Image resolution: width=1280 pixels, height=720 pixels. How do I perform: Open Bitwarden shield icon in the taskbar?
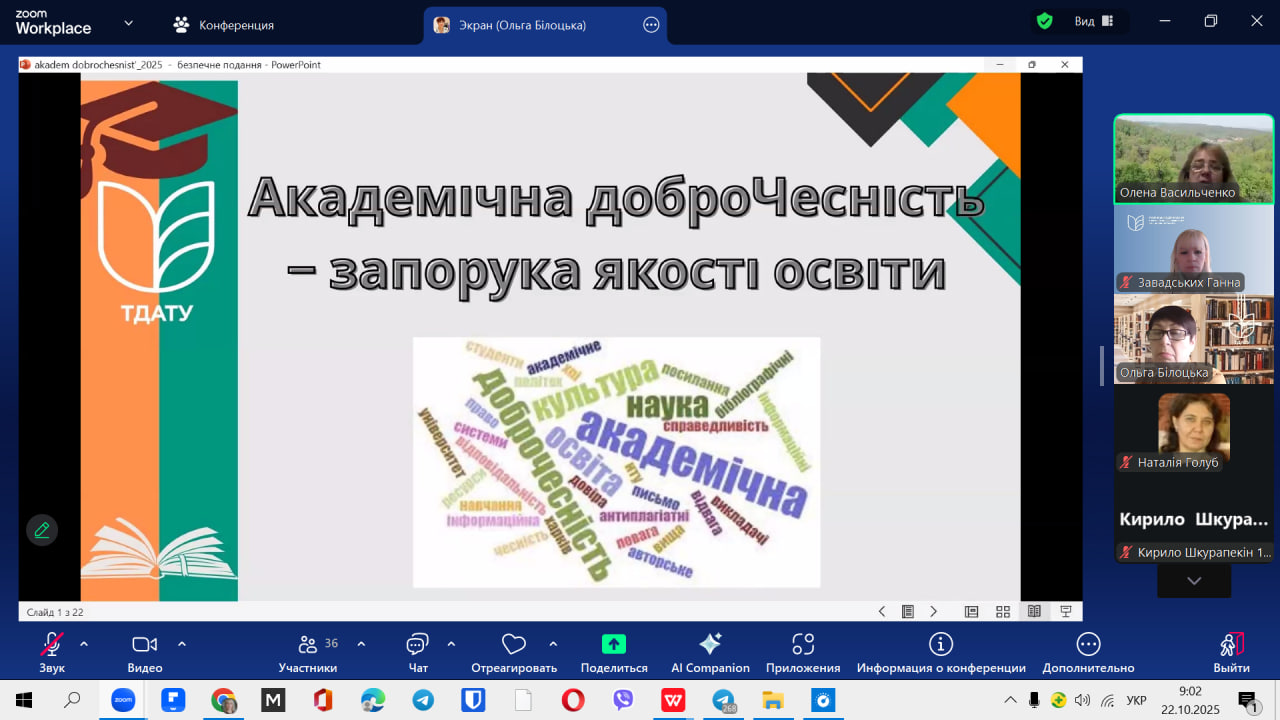tap(473, 700)
